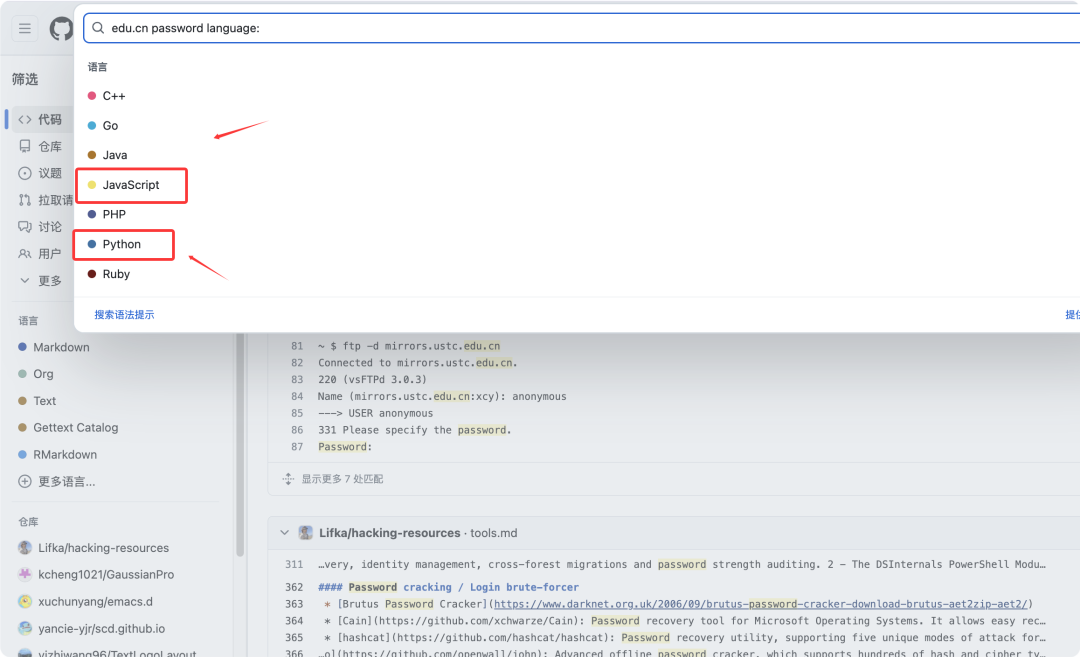1080x657 pixels.
Task: Filter by RMarkdown language
Action: (65, 455)
